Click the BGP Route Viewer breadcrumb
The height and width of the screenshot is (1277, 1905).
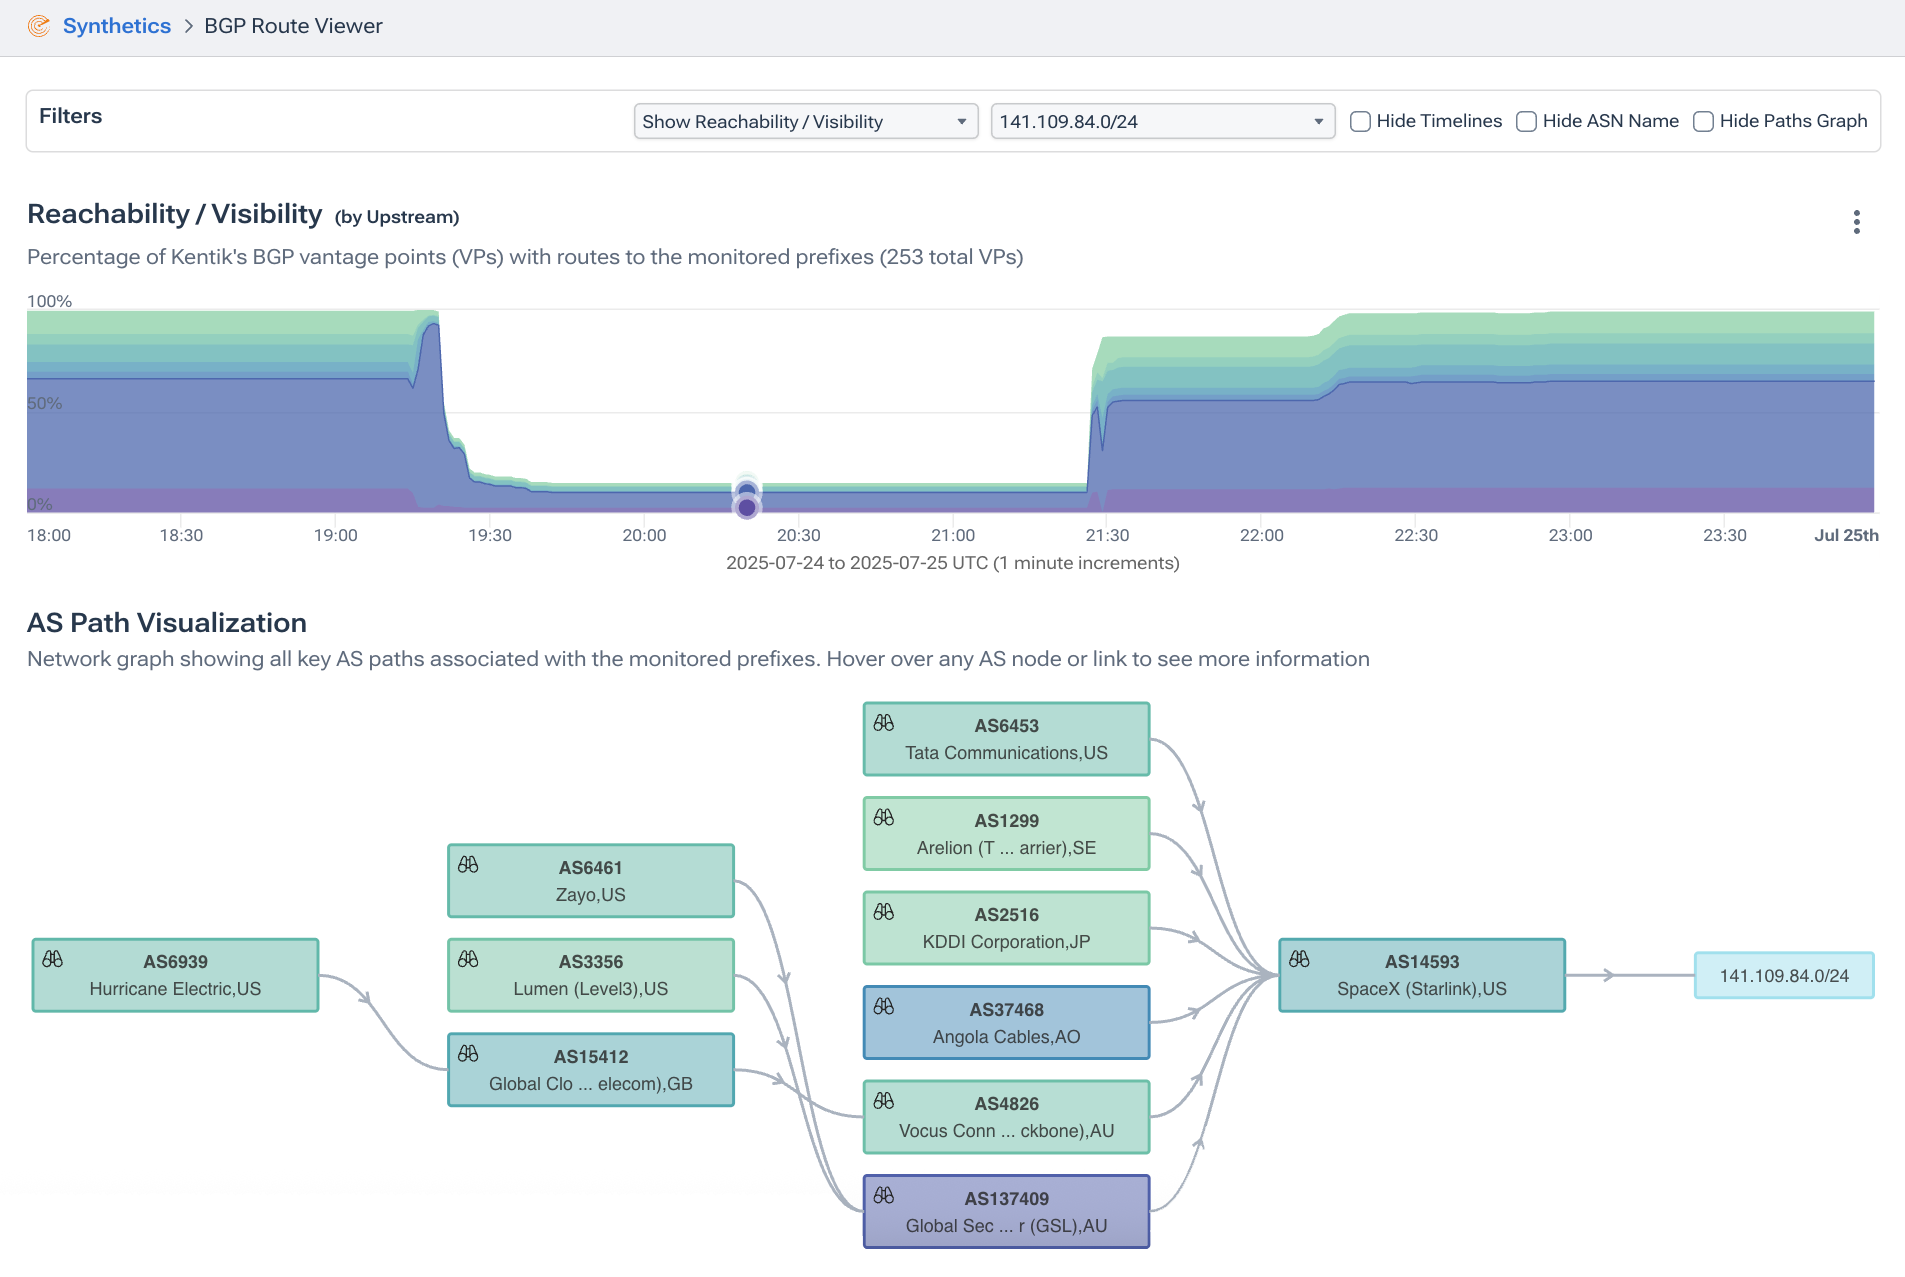click(x=293, y=26)
